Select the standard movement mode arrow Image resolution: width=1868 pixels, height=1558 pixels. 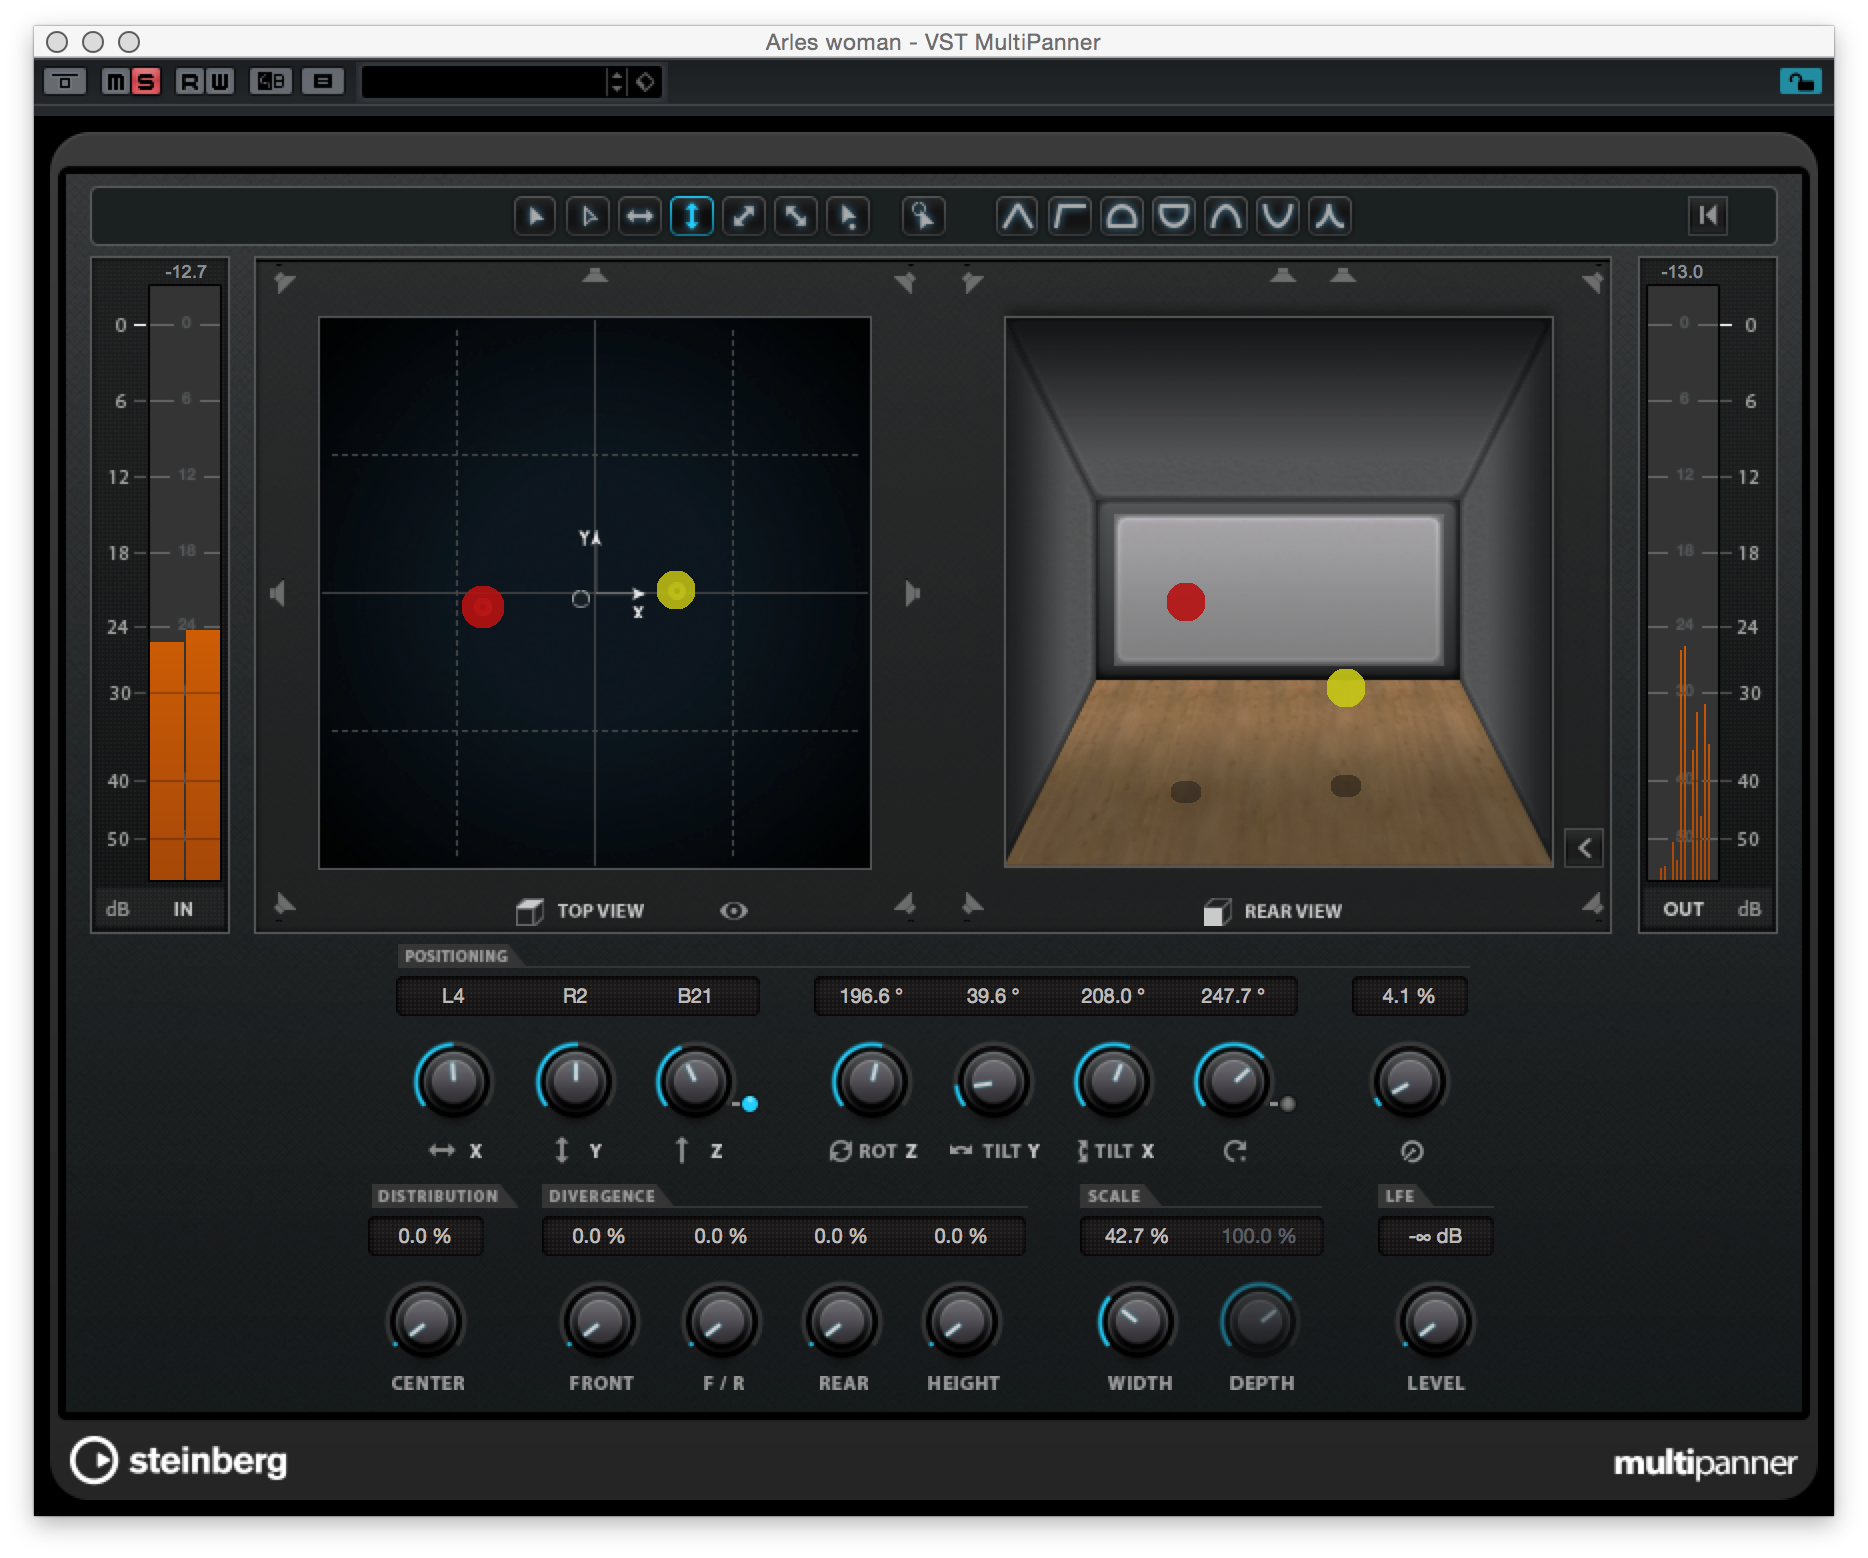pyautogui.click(x=535, y=216)
